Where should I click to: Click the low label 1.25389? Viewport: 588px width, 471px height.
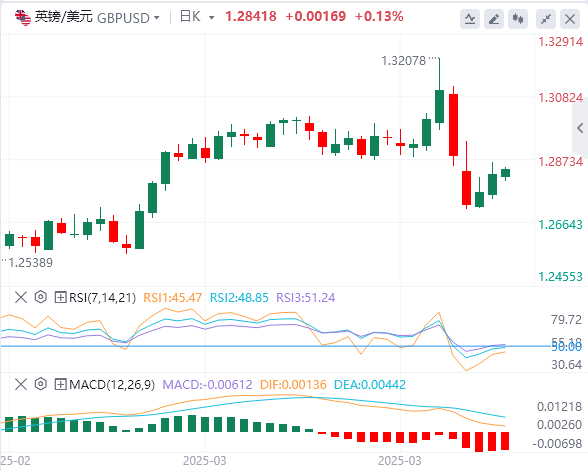[x=30, y=262]
